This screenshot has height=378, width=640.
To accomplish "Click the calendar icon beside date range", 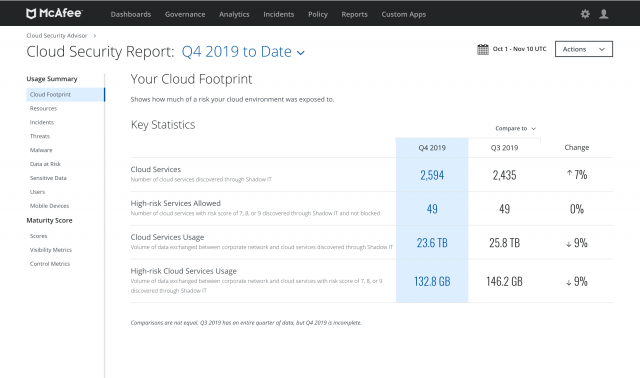I will point(483,49).
